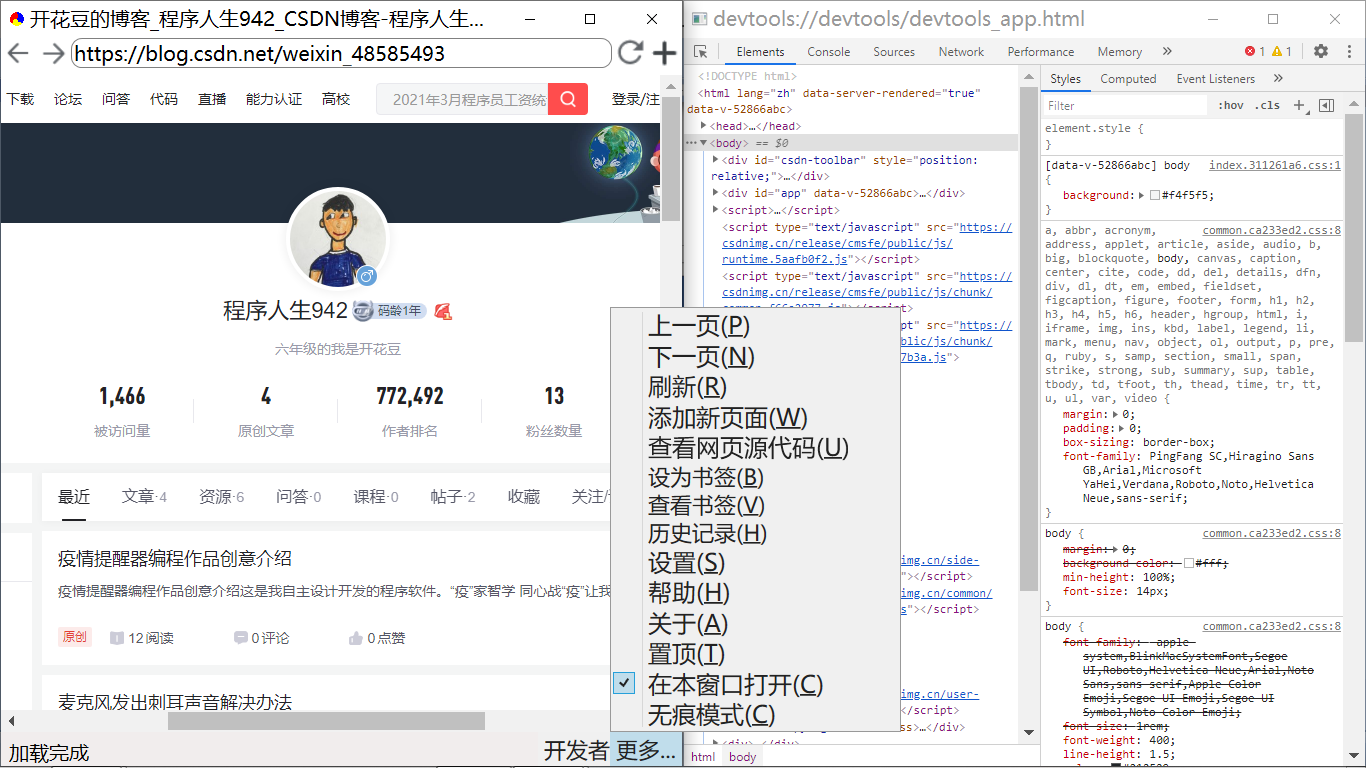Open the Network tab

pos(961,52)
